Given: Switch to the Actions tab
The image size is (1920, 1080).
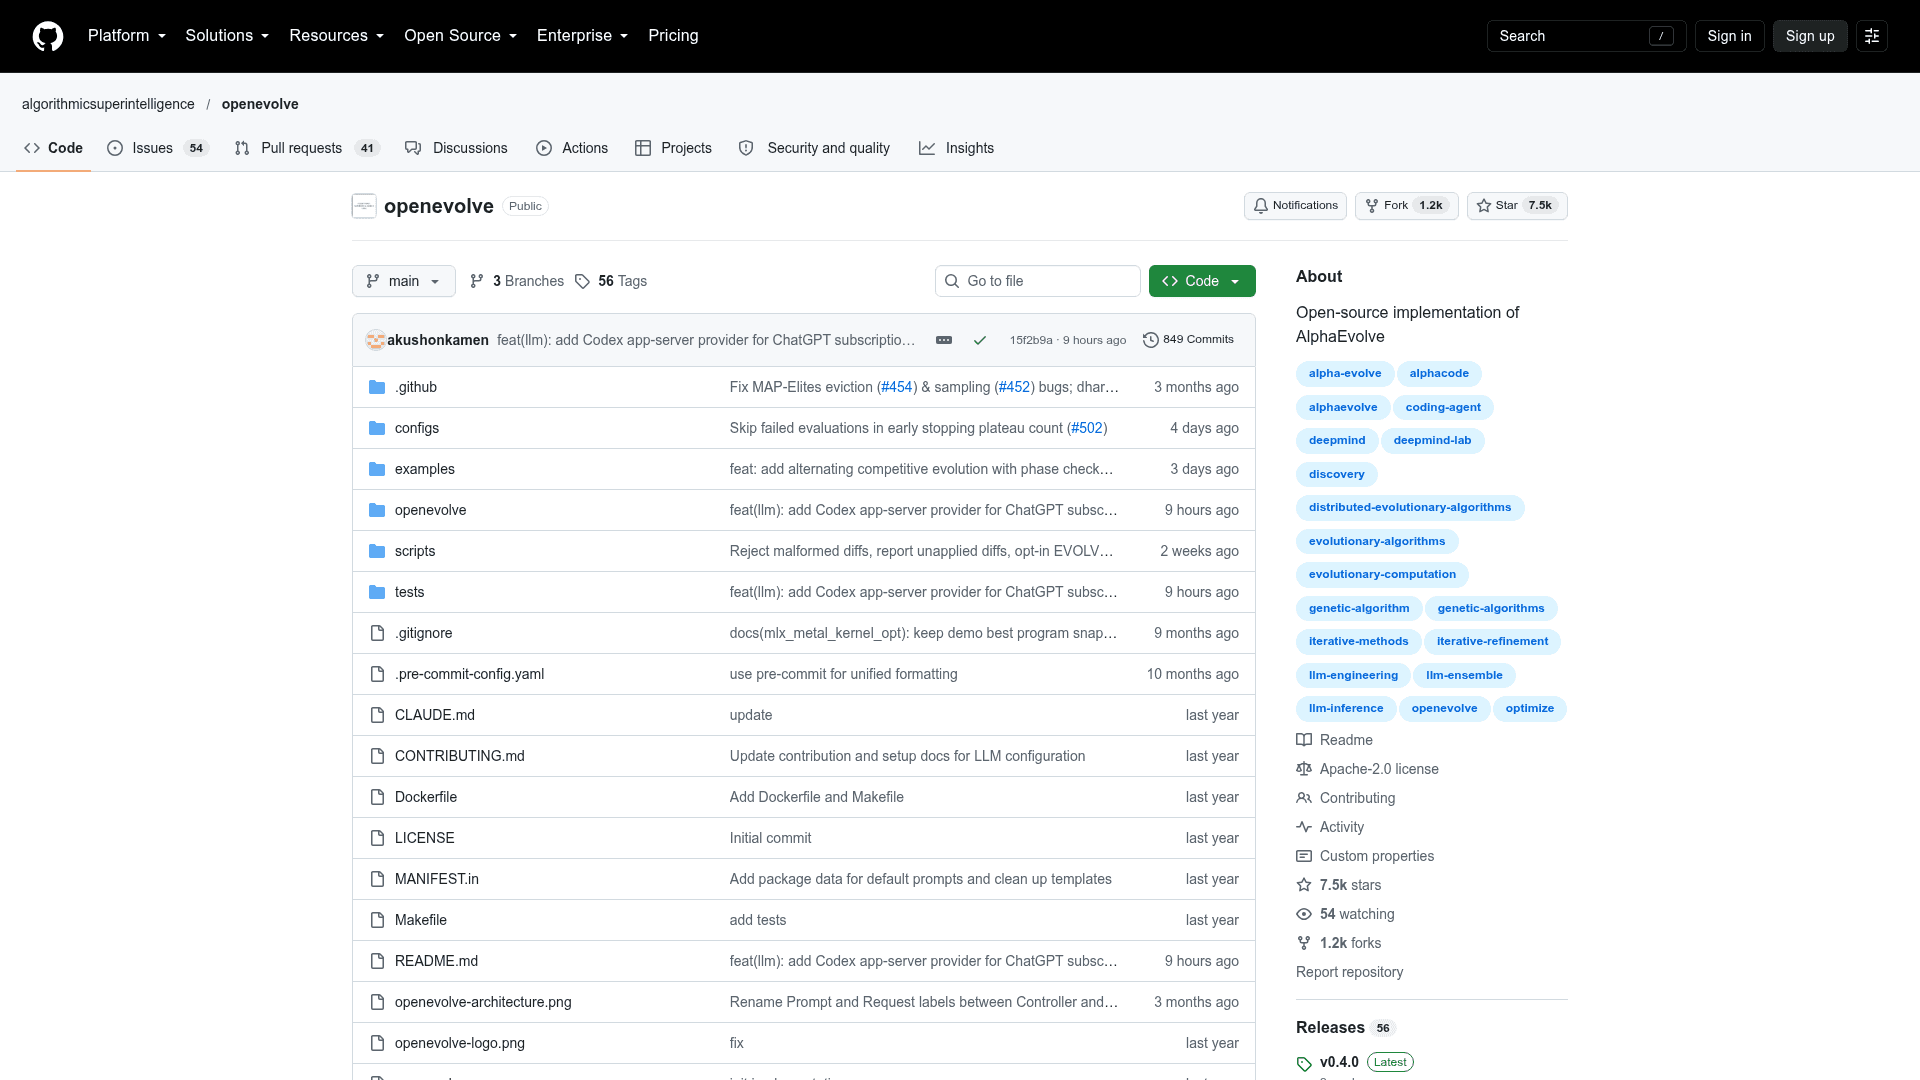Looking at the screenshot, I should click(572, 148).
